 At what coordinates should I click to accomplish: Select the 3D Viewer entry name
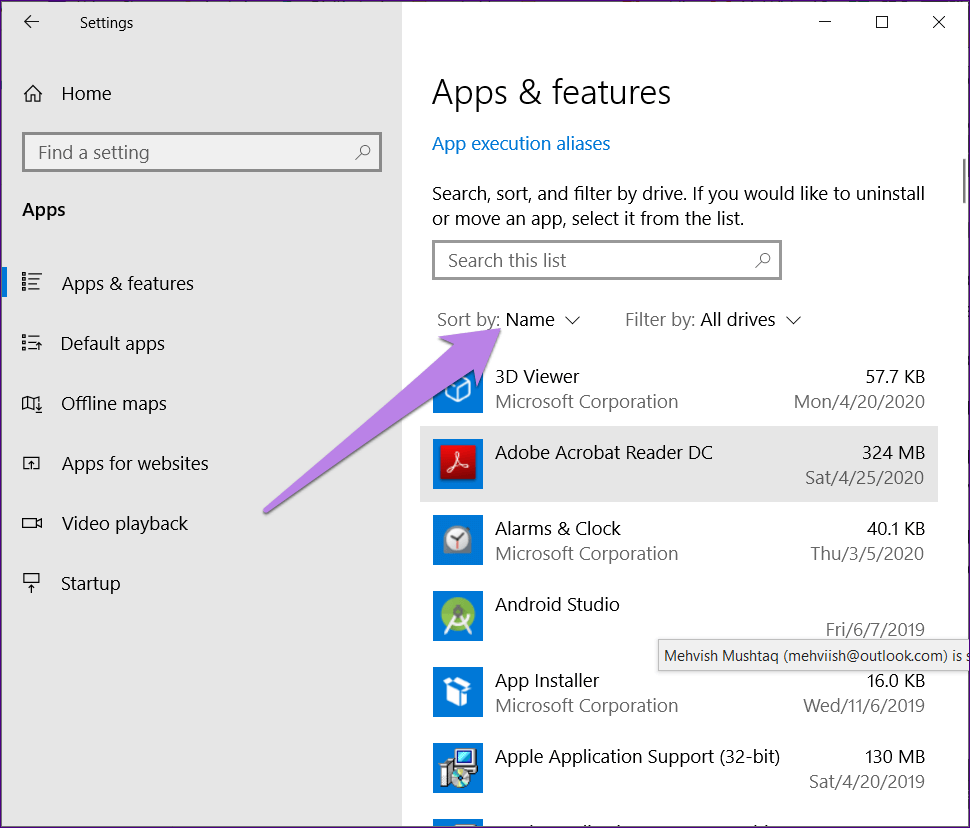point(537,376)
